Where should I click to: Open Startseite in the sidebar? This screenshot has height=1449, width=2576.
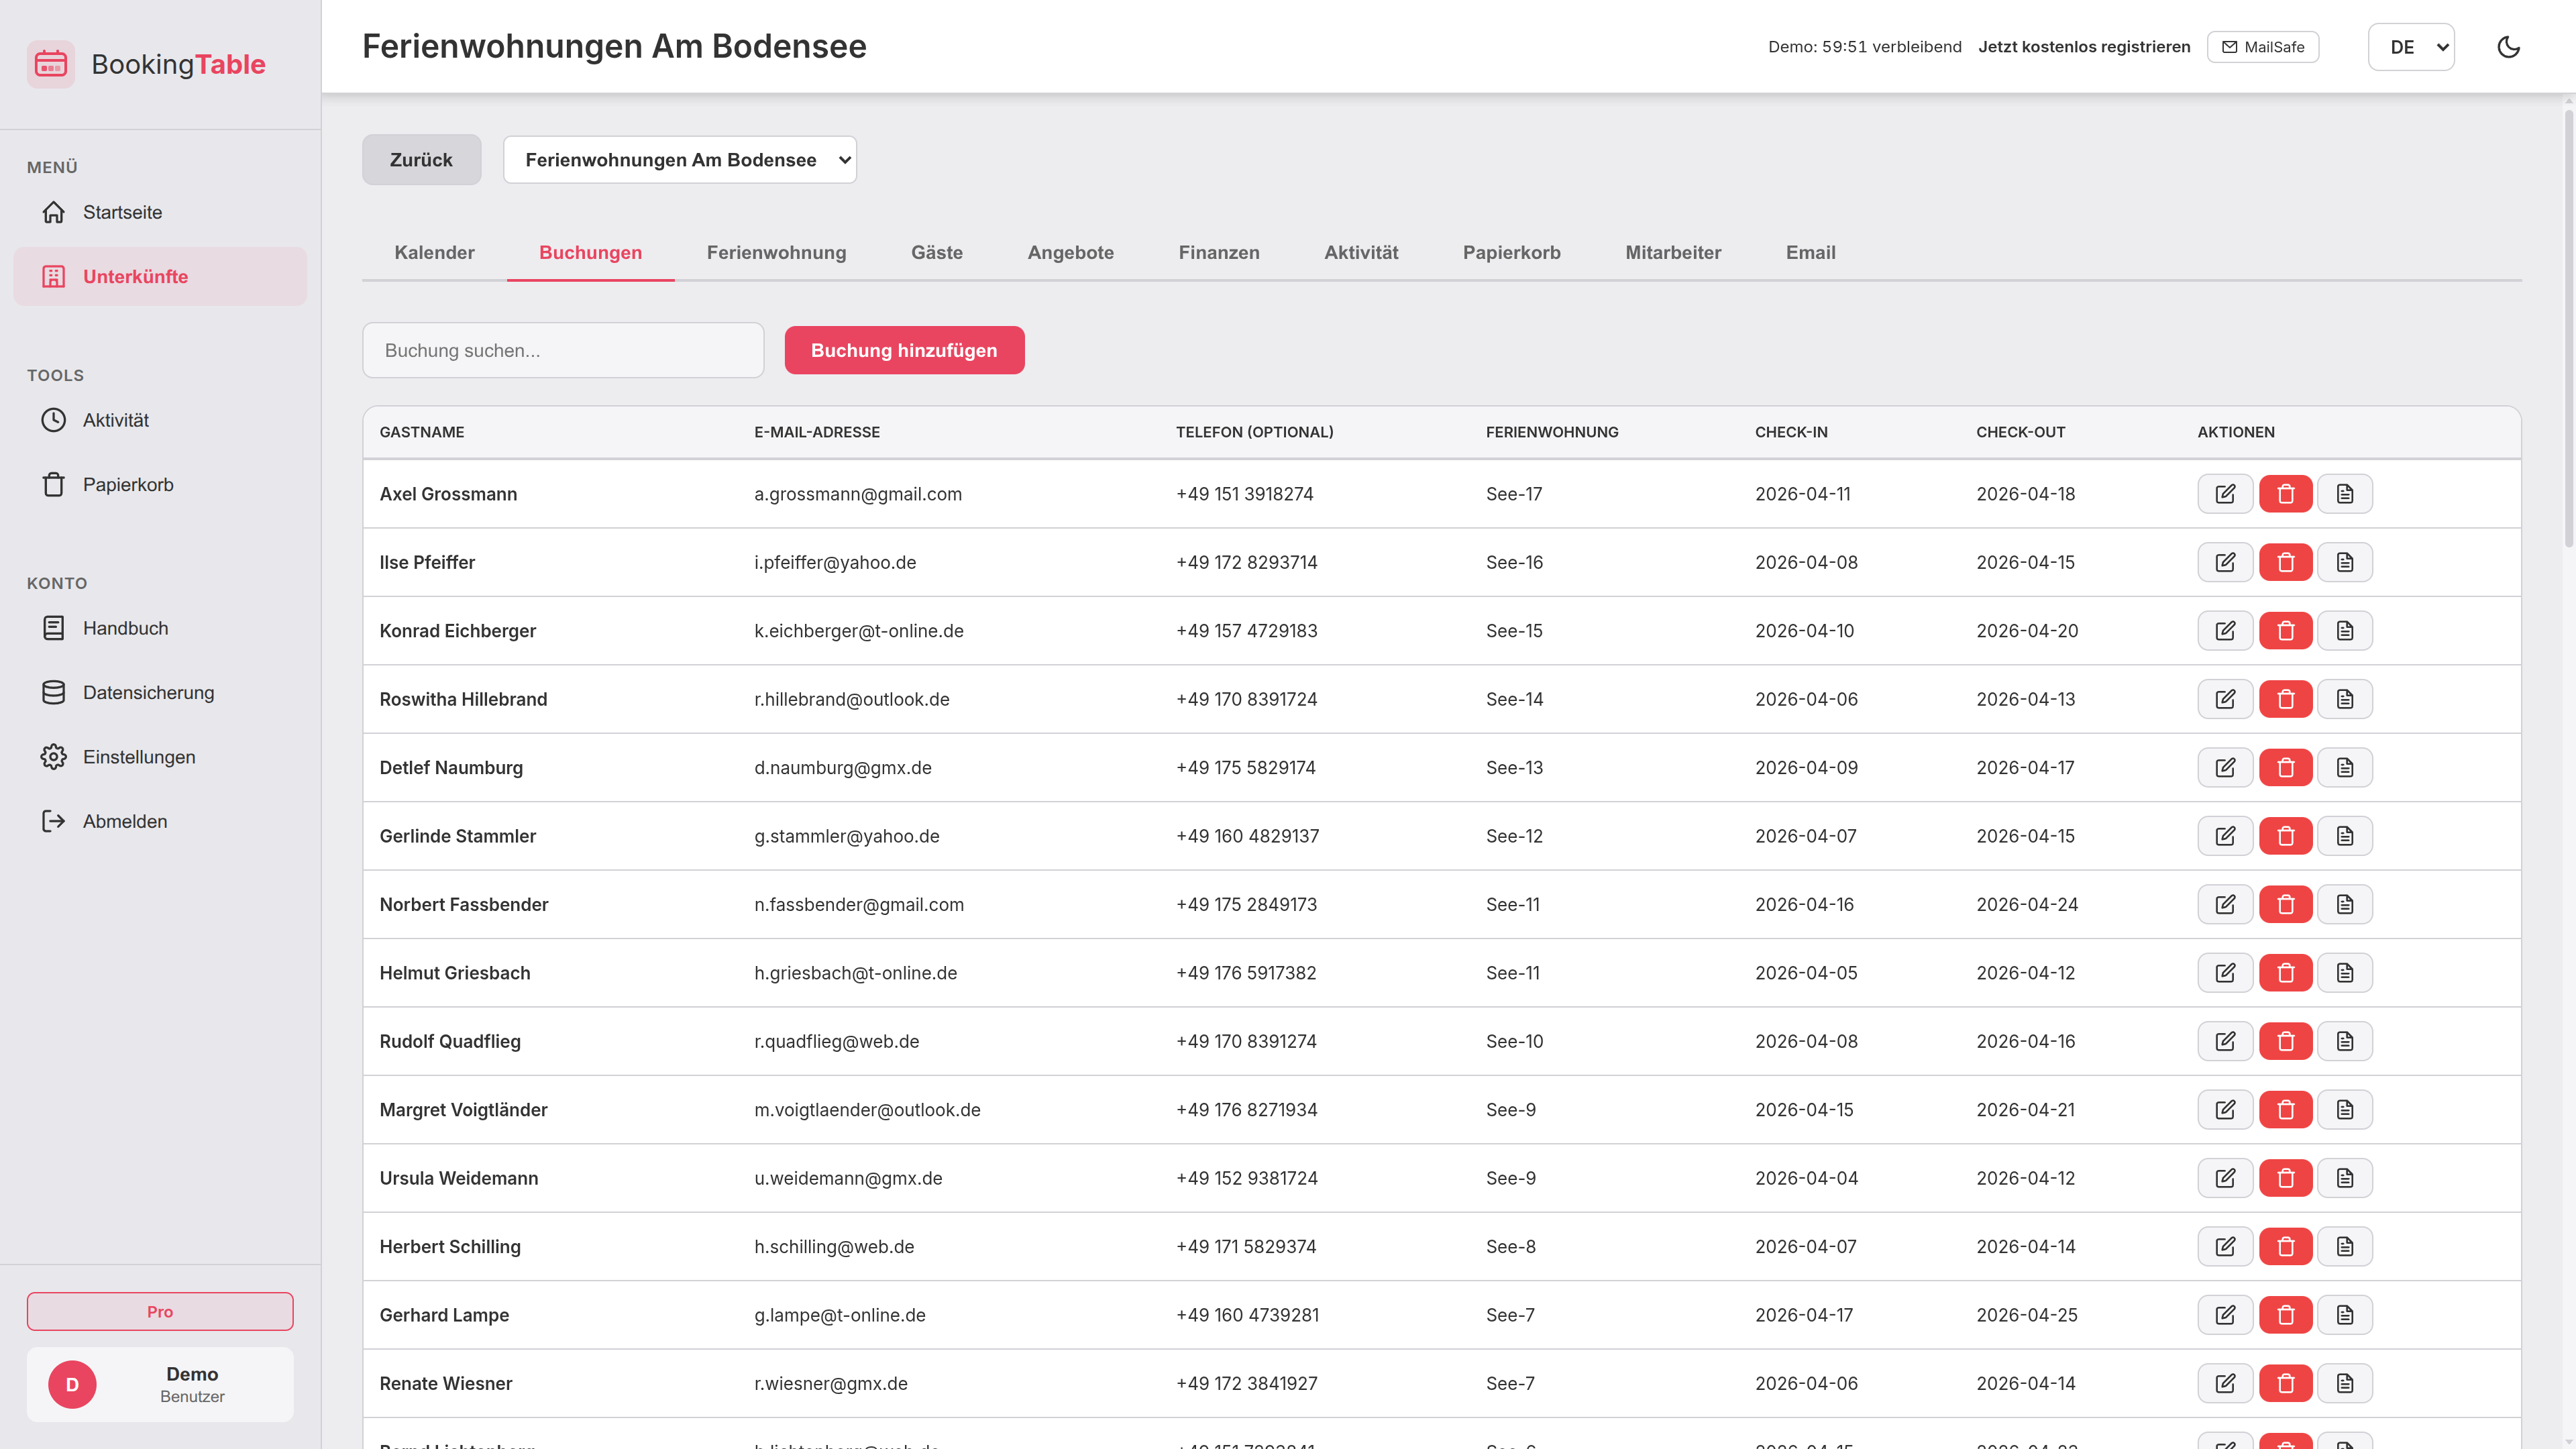click(x=160, y=212)
